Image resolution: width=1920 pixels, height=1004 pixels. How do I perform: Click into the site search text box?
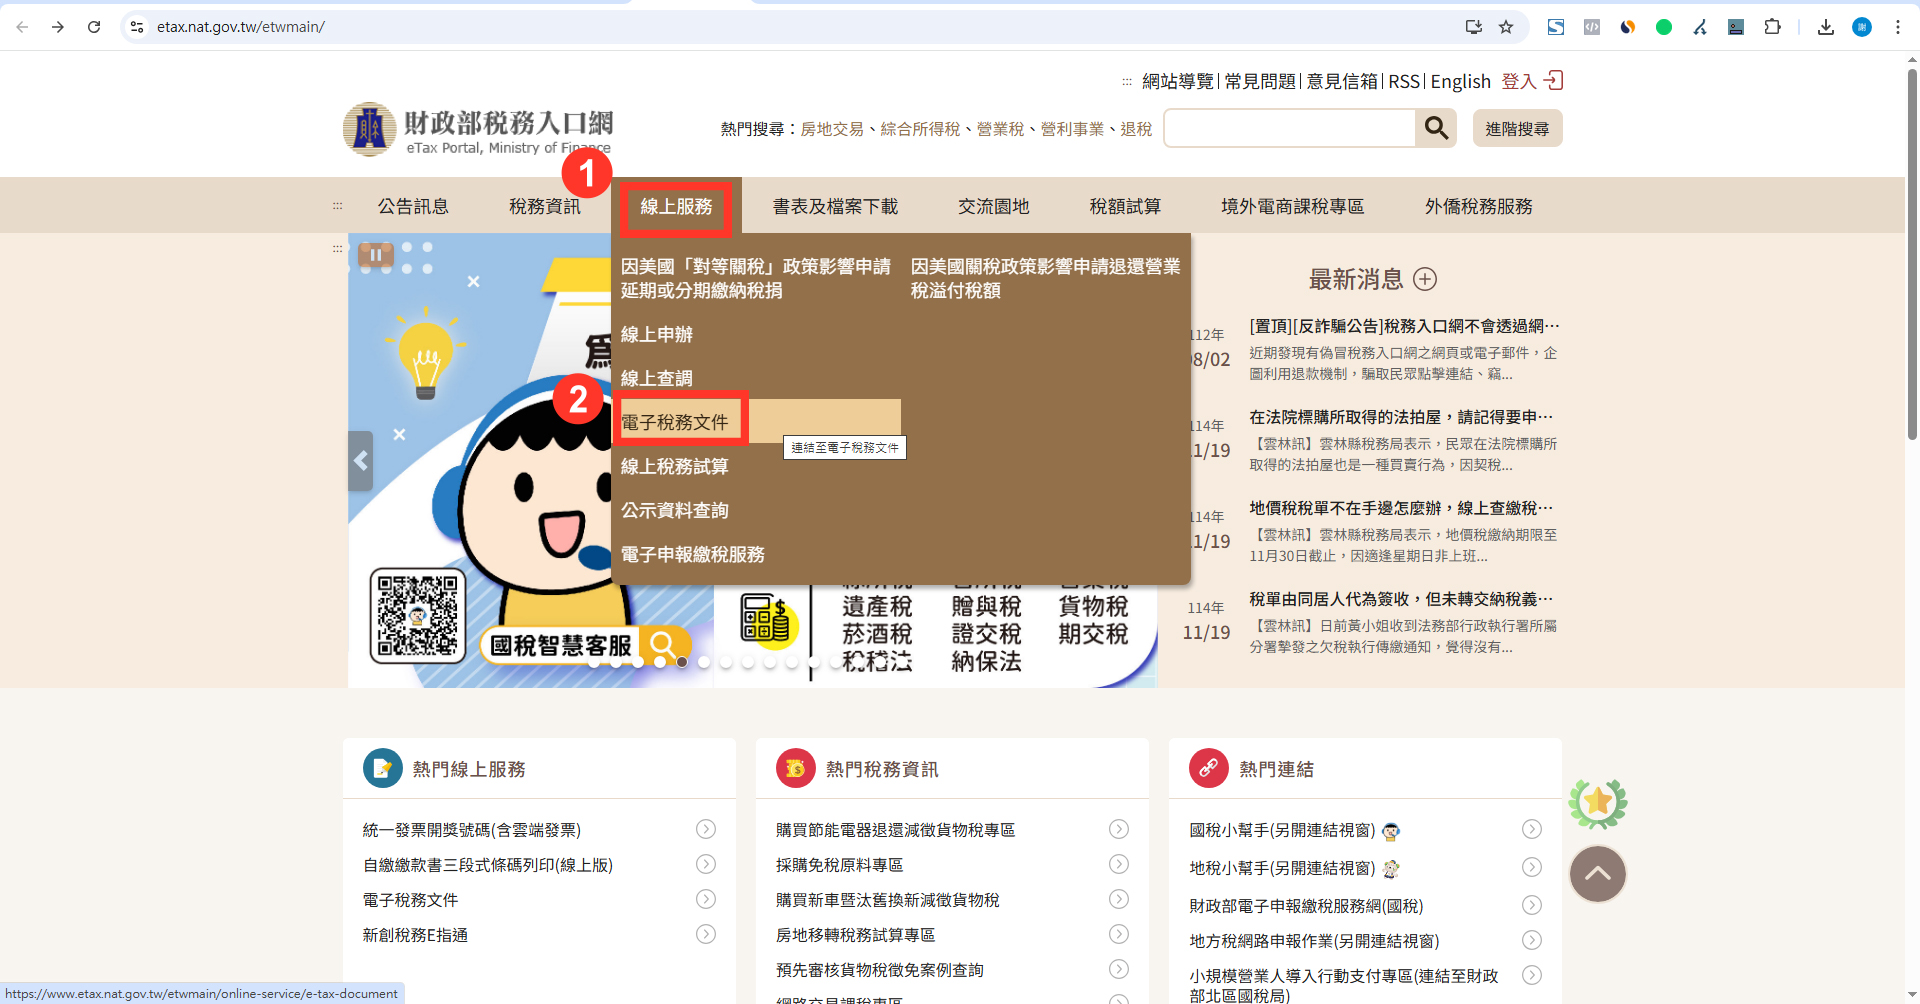[x=1289, y=129]
